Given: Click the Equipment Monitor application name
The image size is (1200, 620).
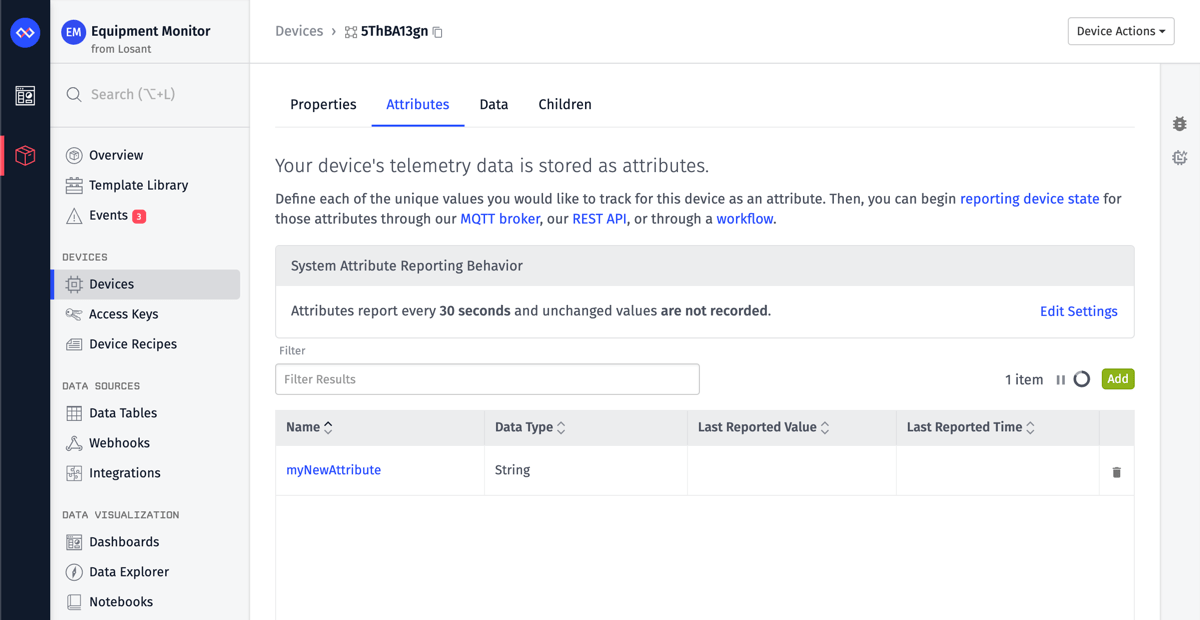Looking at the screenshot, I should click(151, 31).
